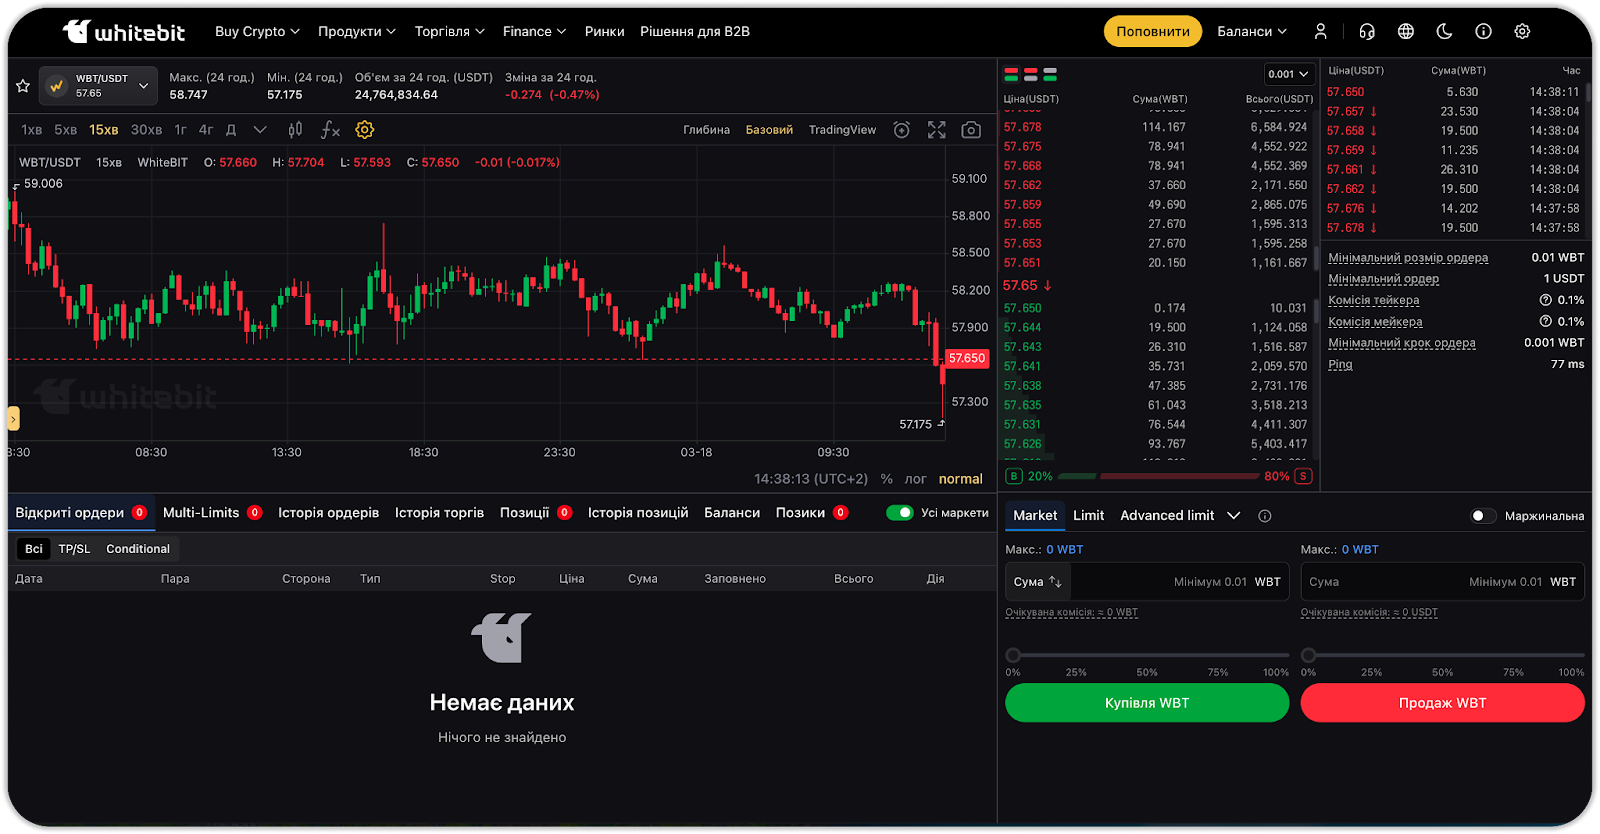The image size is (1600, 834).
Task: Open the user profile icon
Action: (1320, 32)
